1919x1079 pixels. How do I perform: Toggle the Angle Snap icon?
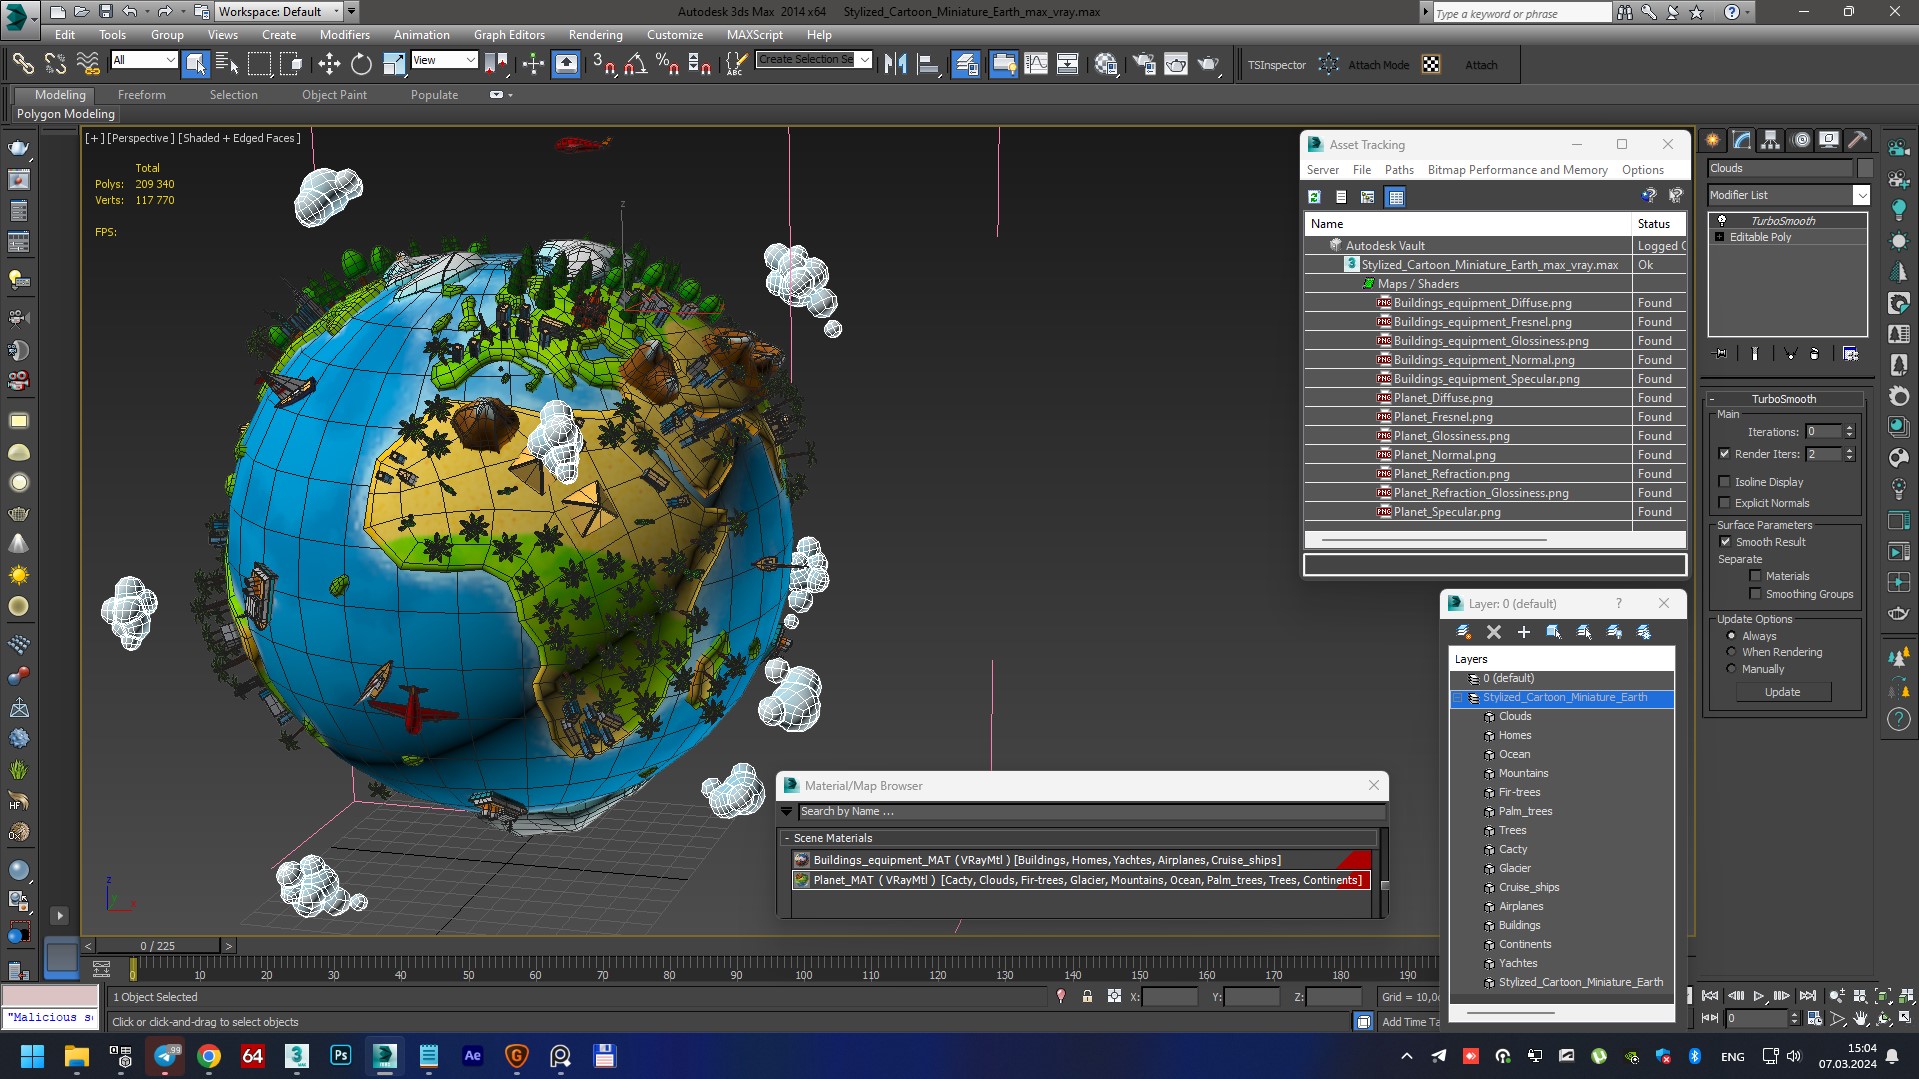635,64
